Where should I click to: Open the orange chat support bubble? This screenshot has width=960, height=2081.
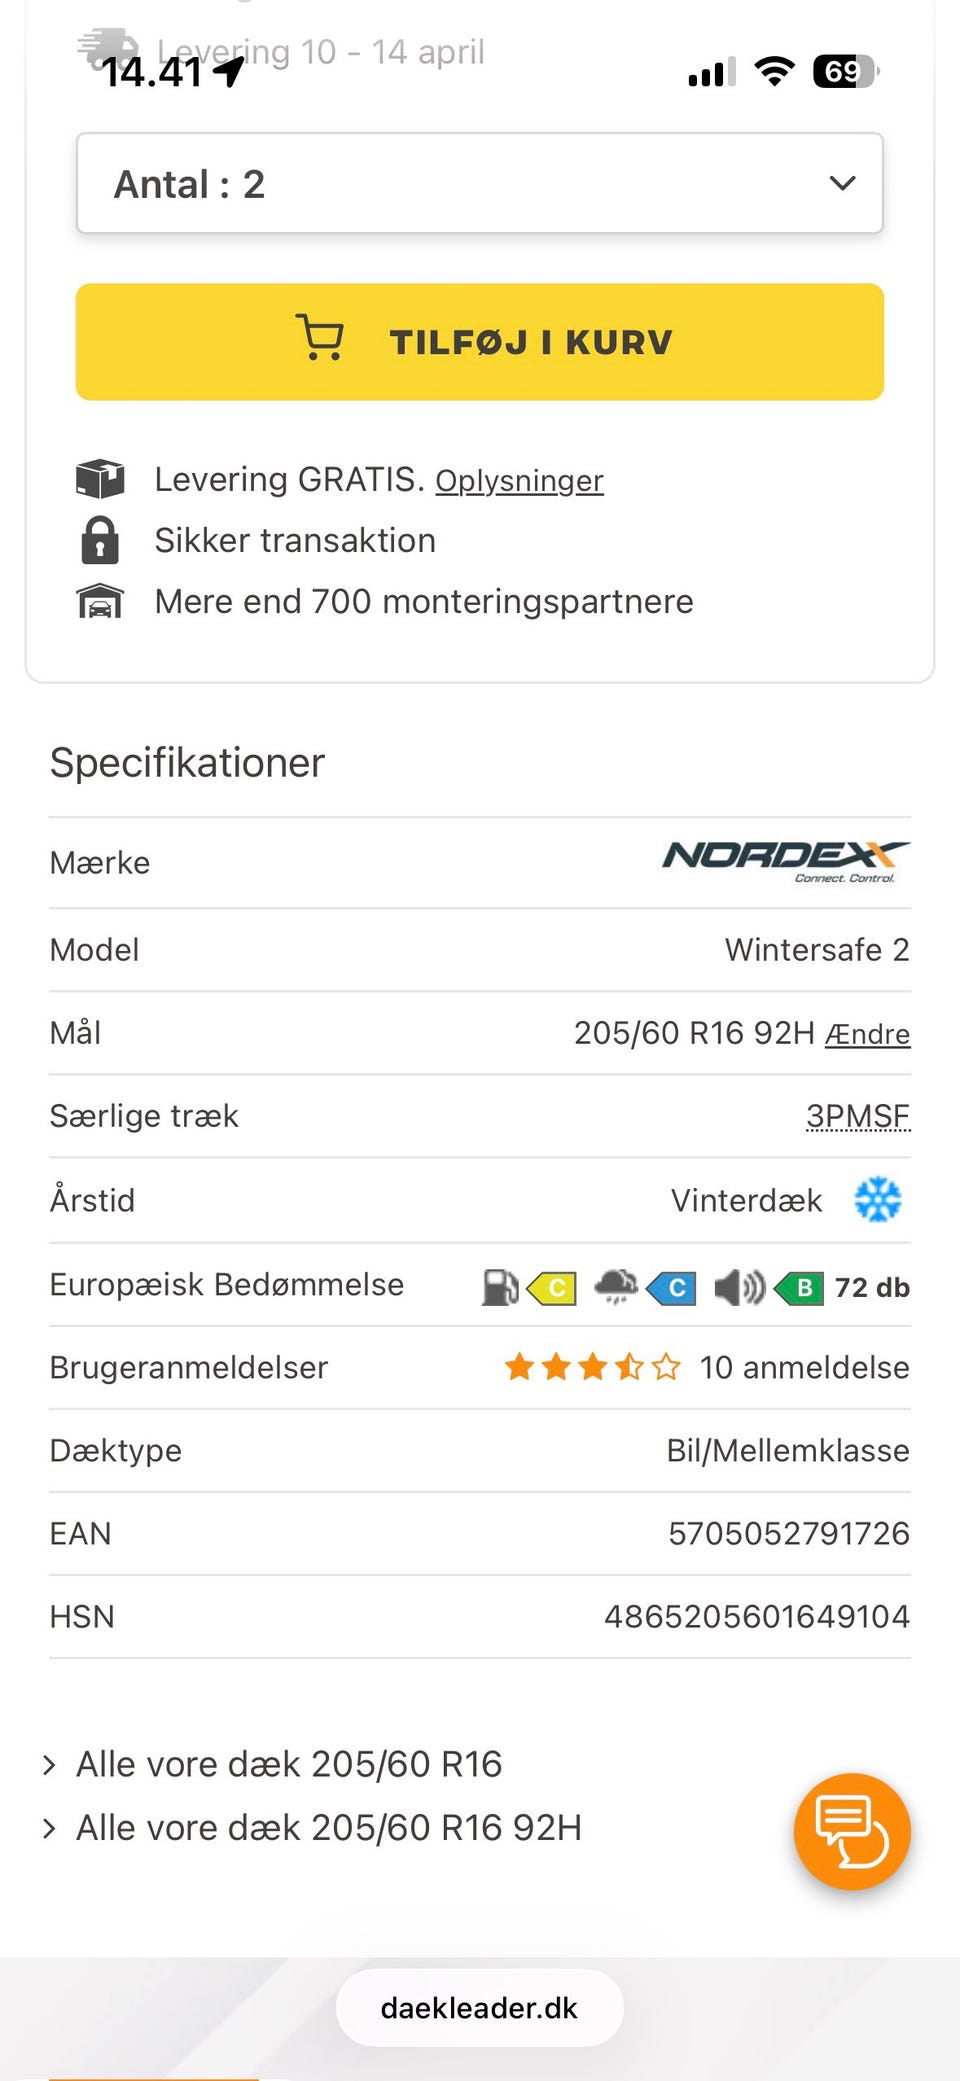click(852, 1831)
